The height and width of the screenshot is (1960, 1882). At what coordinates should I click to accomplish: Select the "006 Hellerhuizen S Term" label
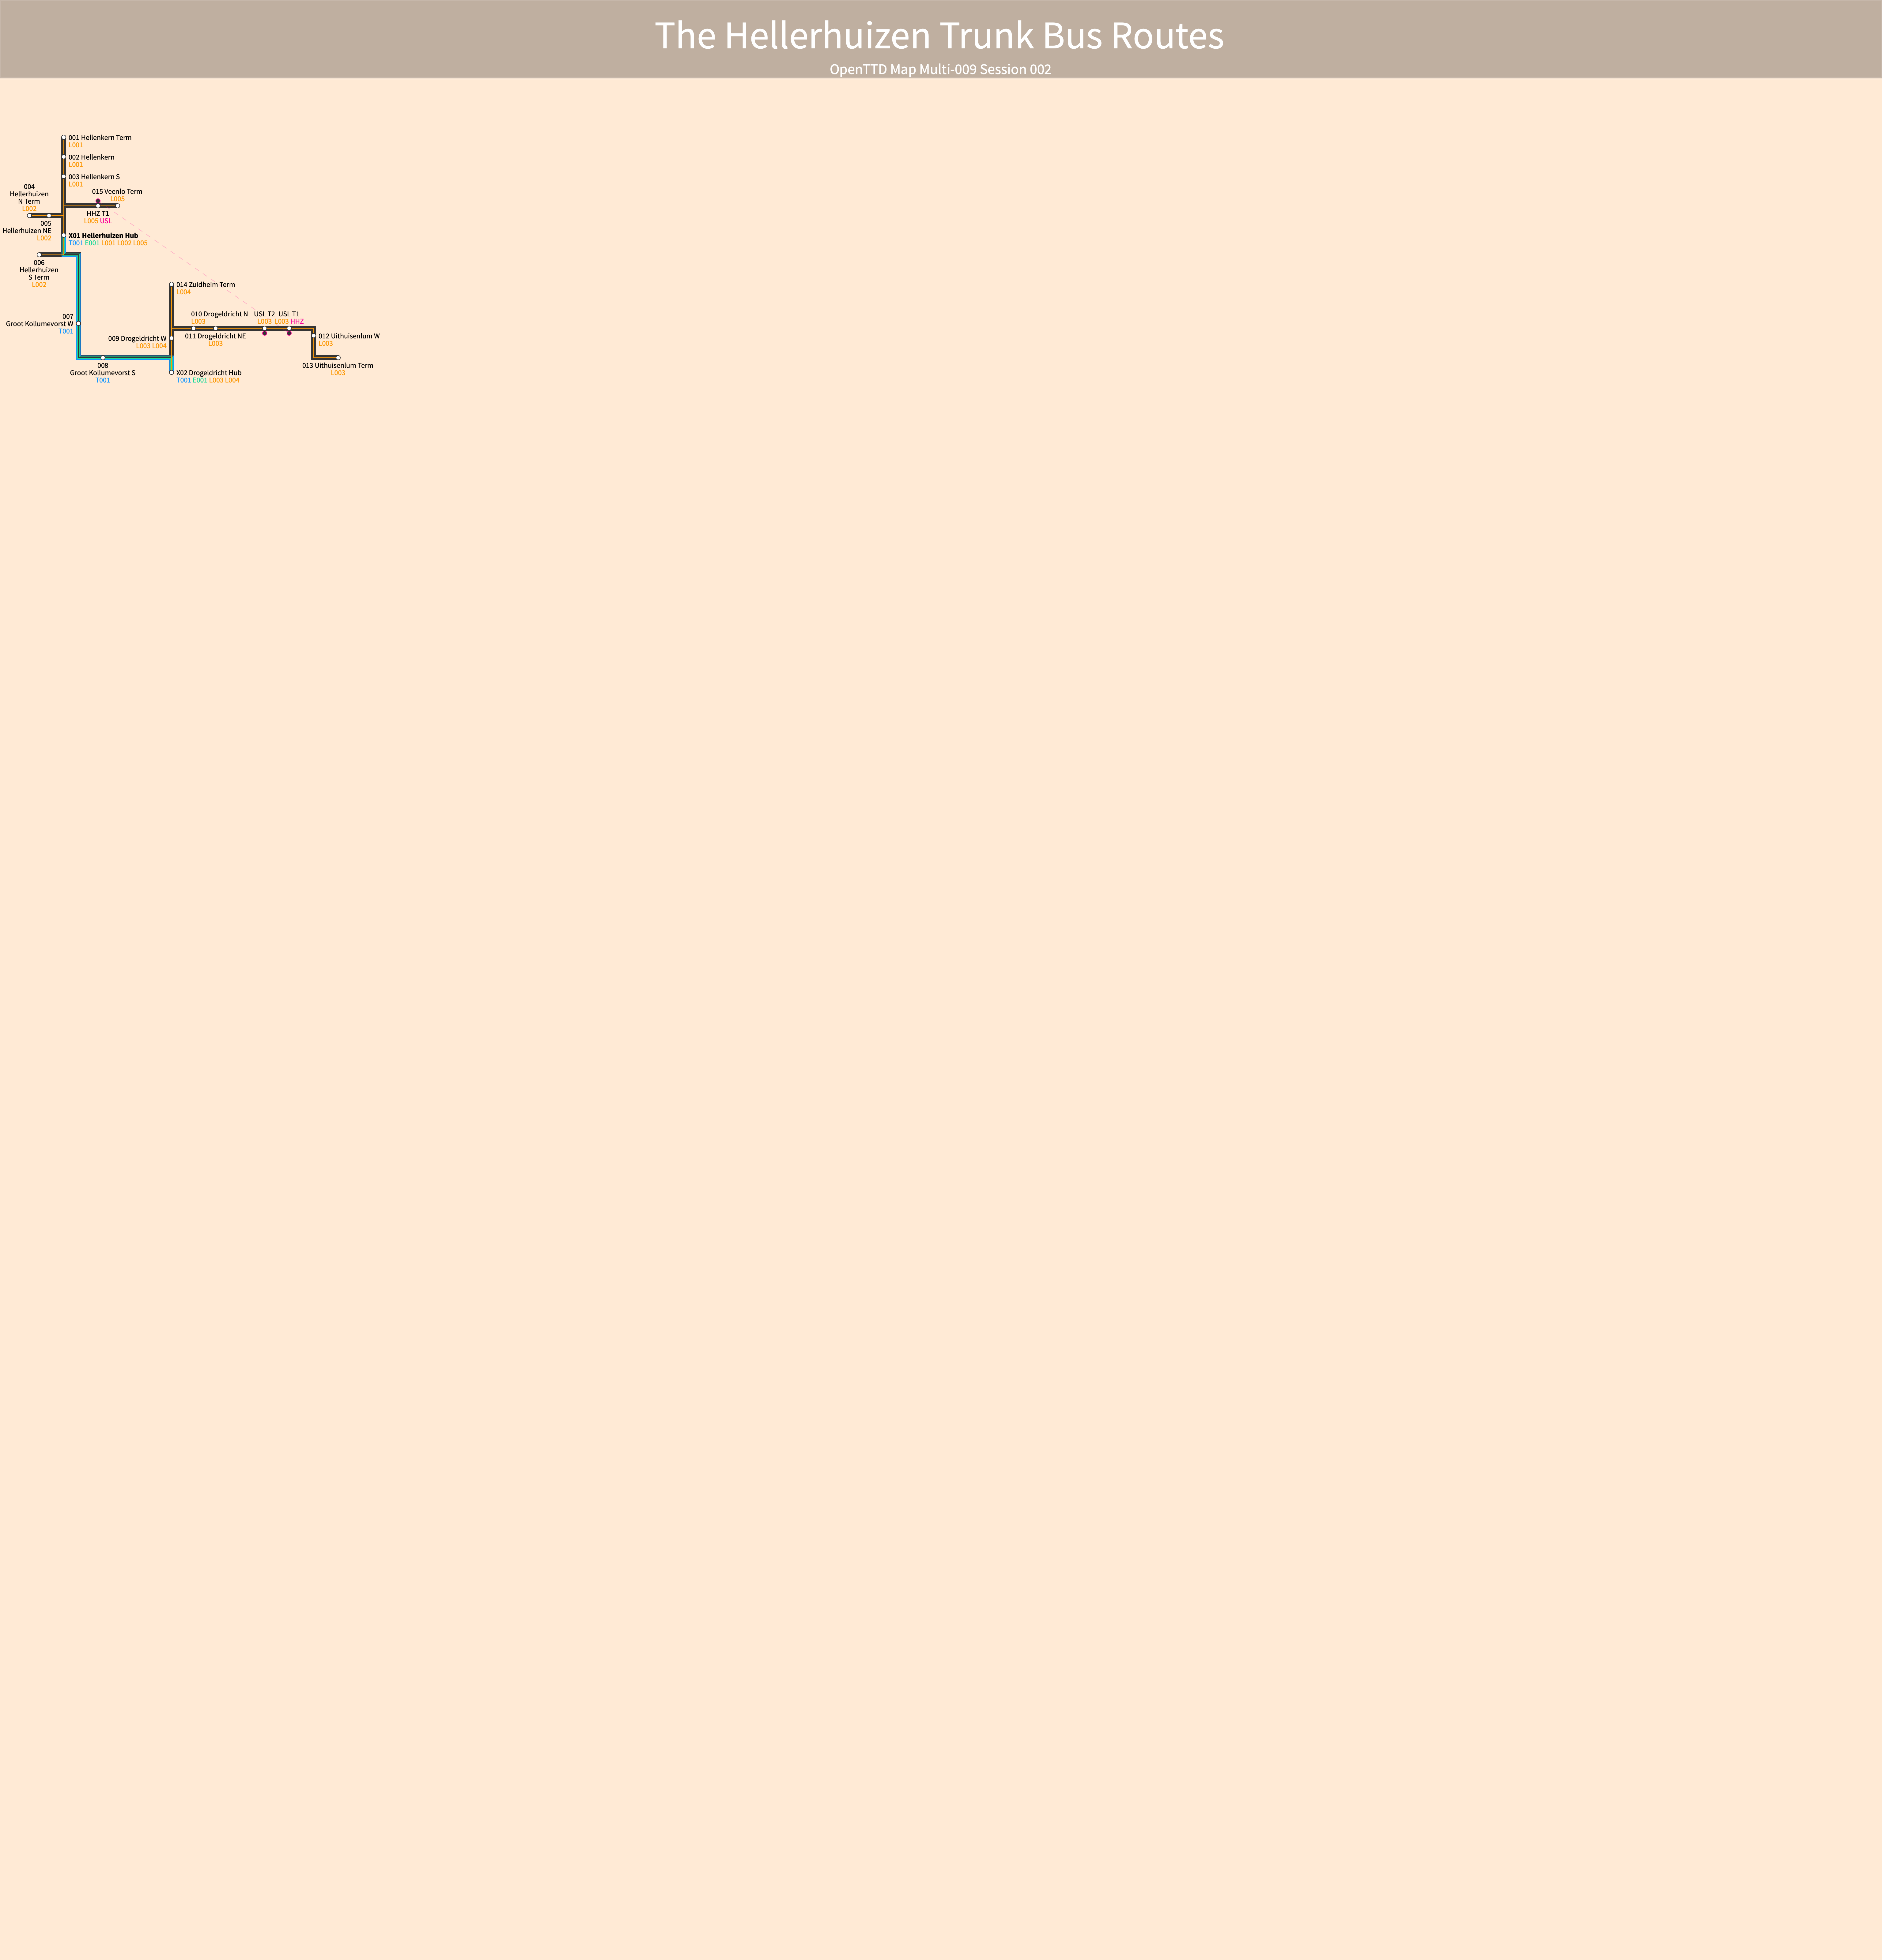[39, 270]
